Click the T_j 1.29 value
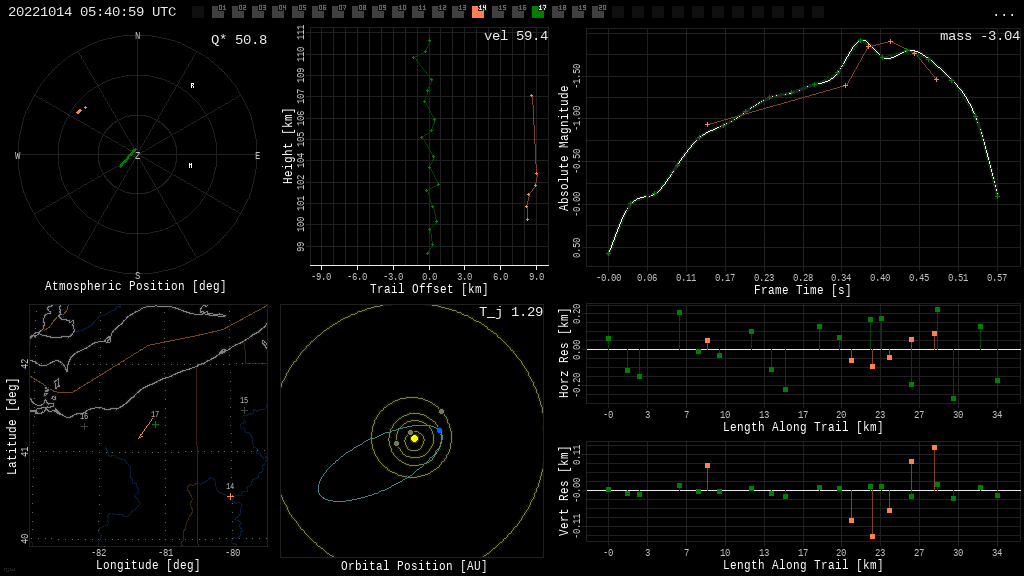Image resolution: width=1024 pixels, height=576 pixels. pos(511,312)
